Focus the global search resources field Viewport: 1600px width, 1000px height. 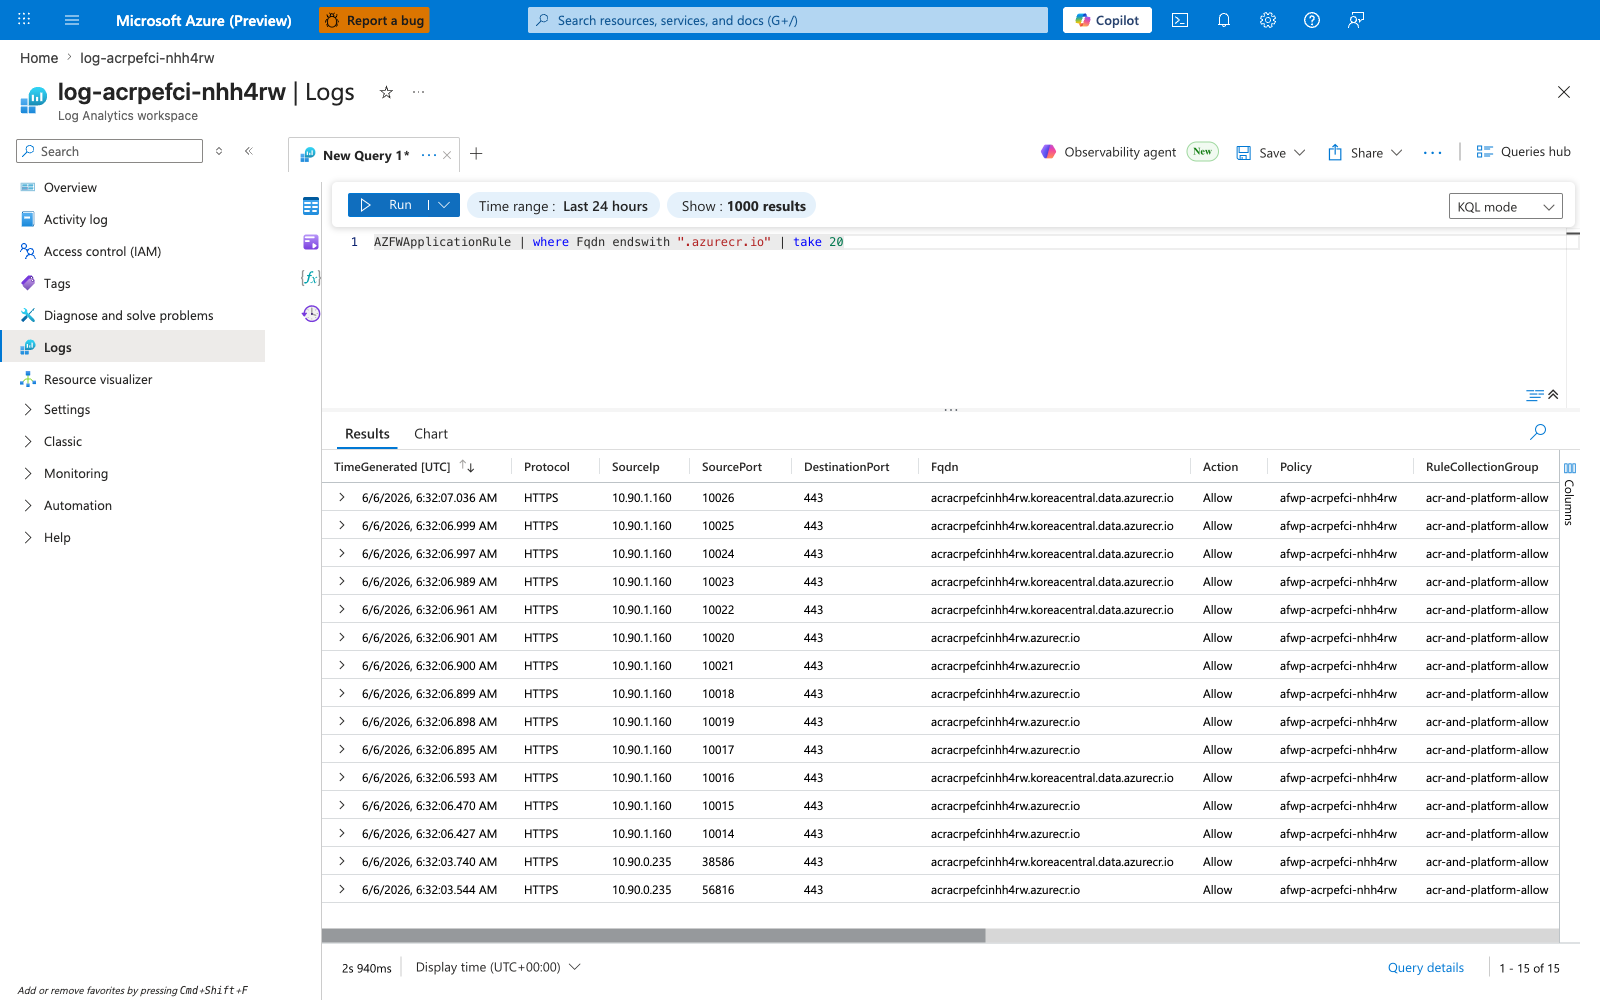pos(788,20)
